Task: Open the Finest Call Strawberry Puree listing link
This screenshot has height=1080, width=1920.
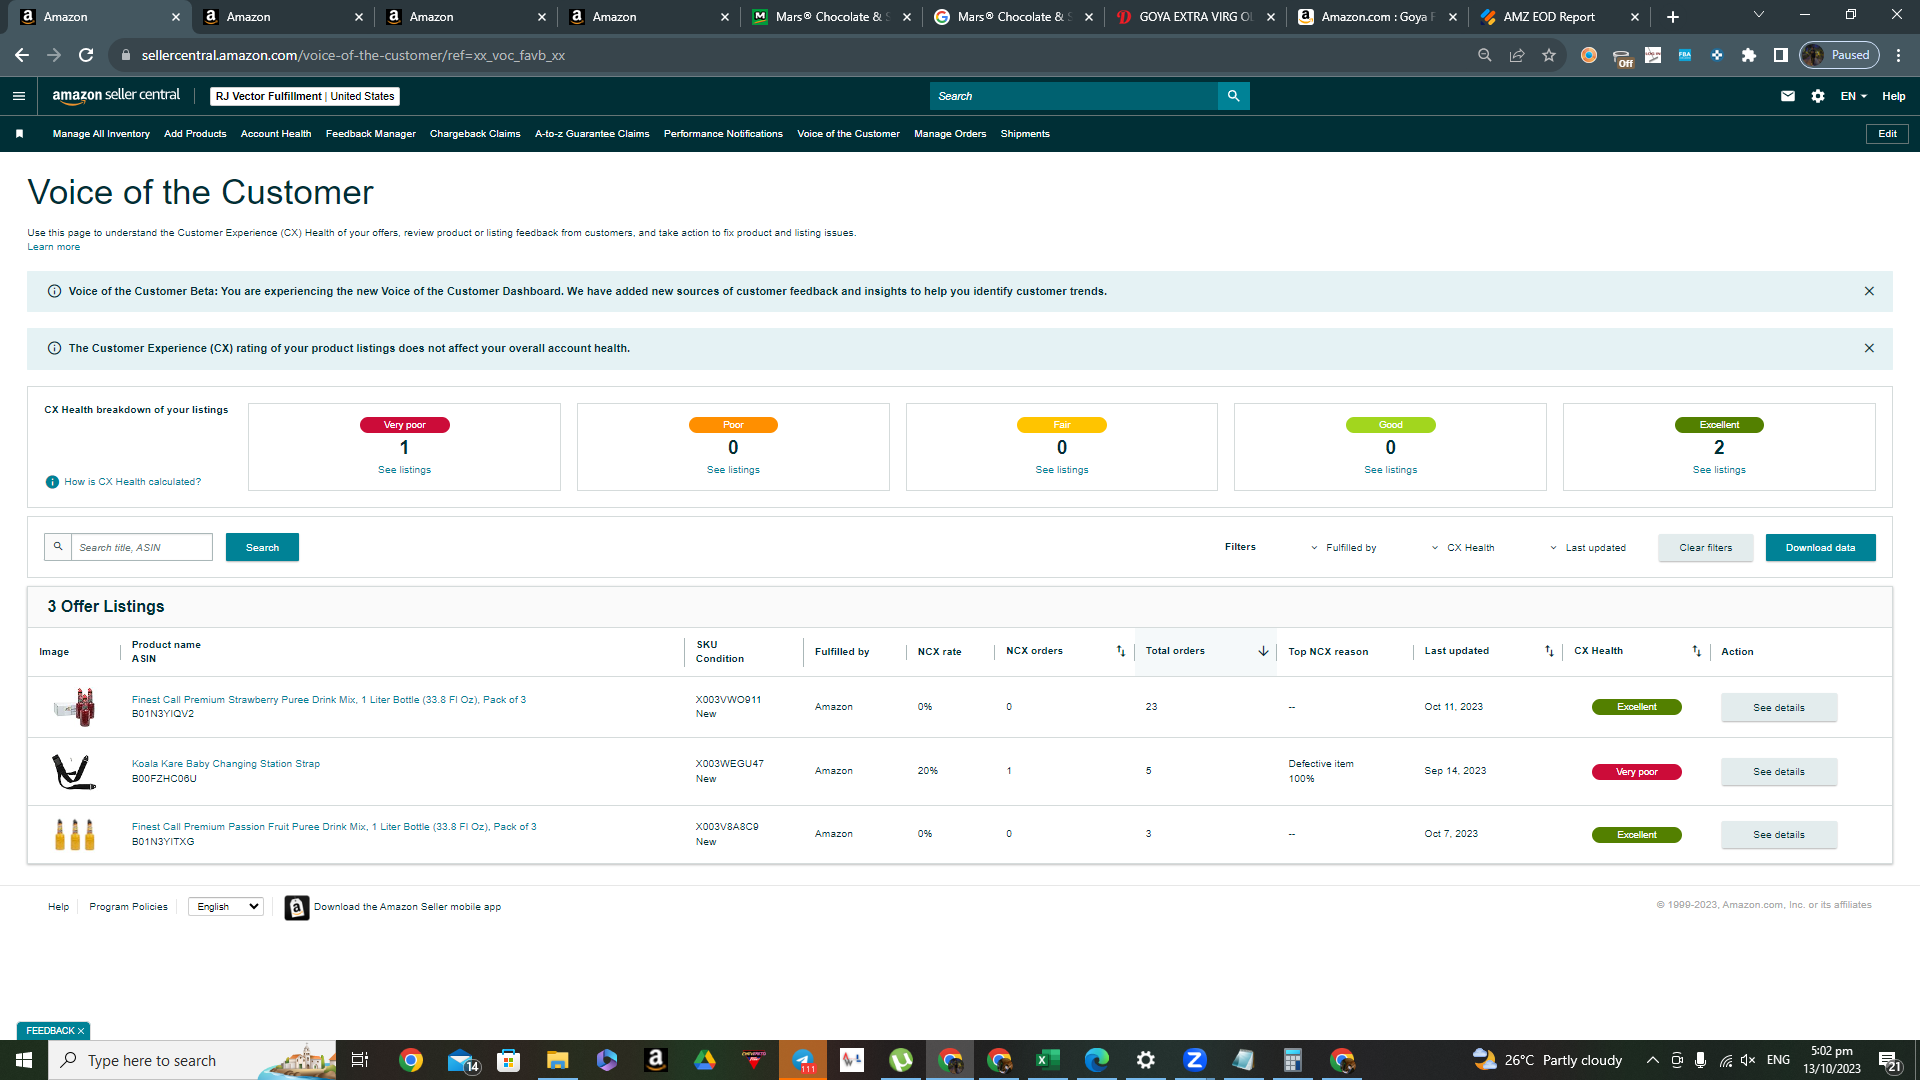Action: [x=329, y=700]
